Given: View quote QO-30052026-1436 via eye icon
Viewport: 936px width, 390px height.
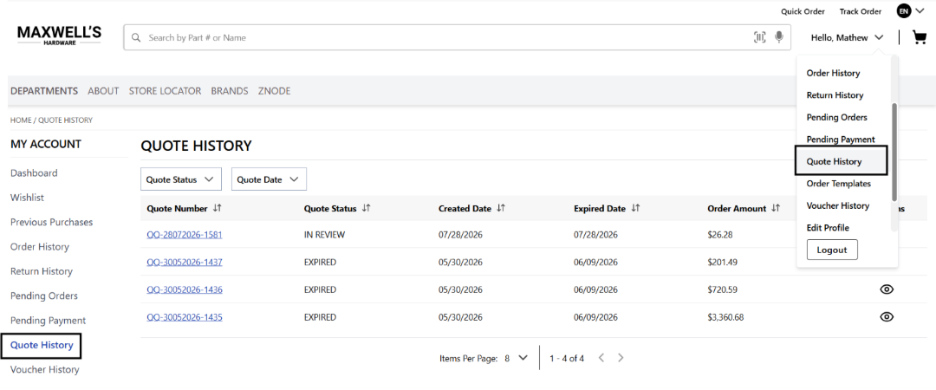Looking at the screenshot, I should [x=886, y=290].
